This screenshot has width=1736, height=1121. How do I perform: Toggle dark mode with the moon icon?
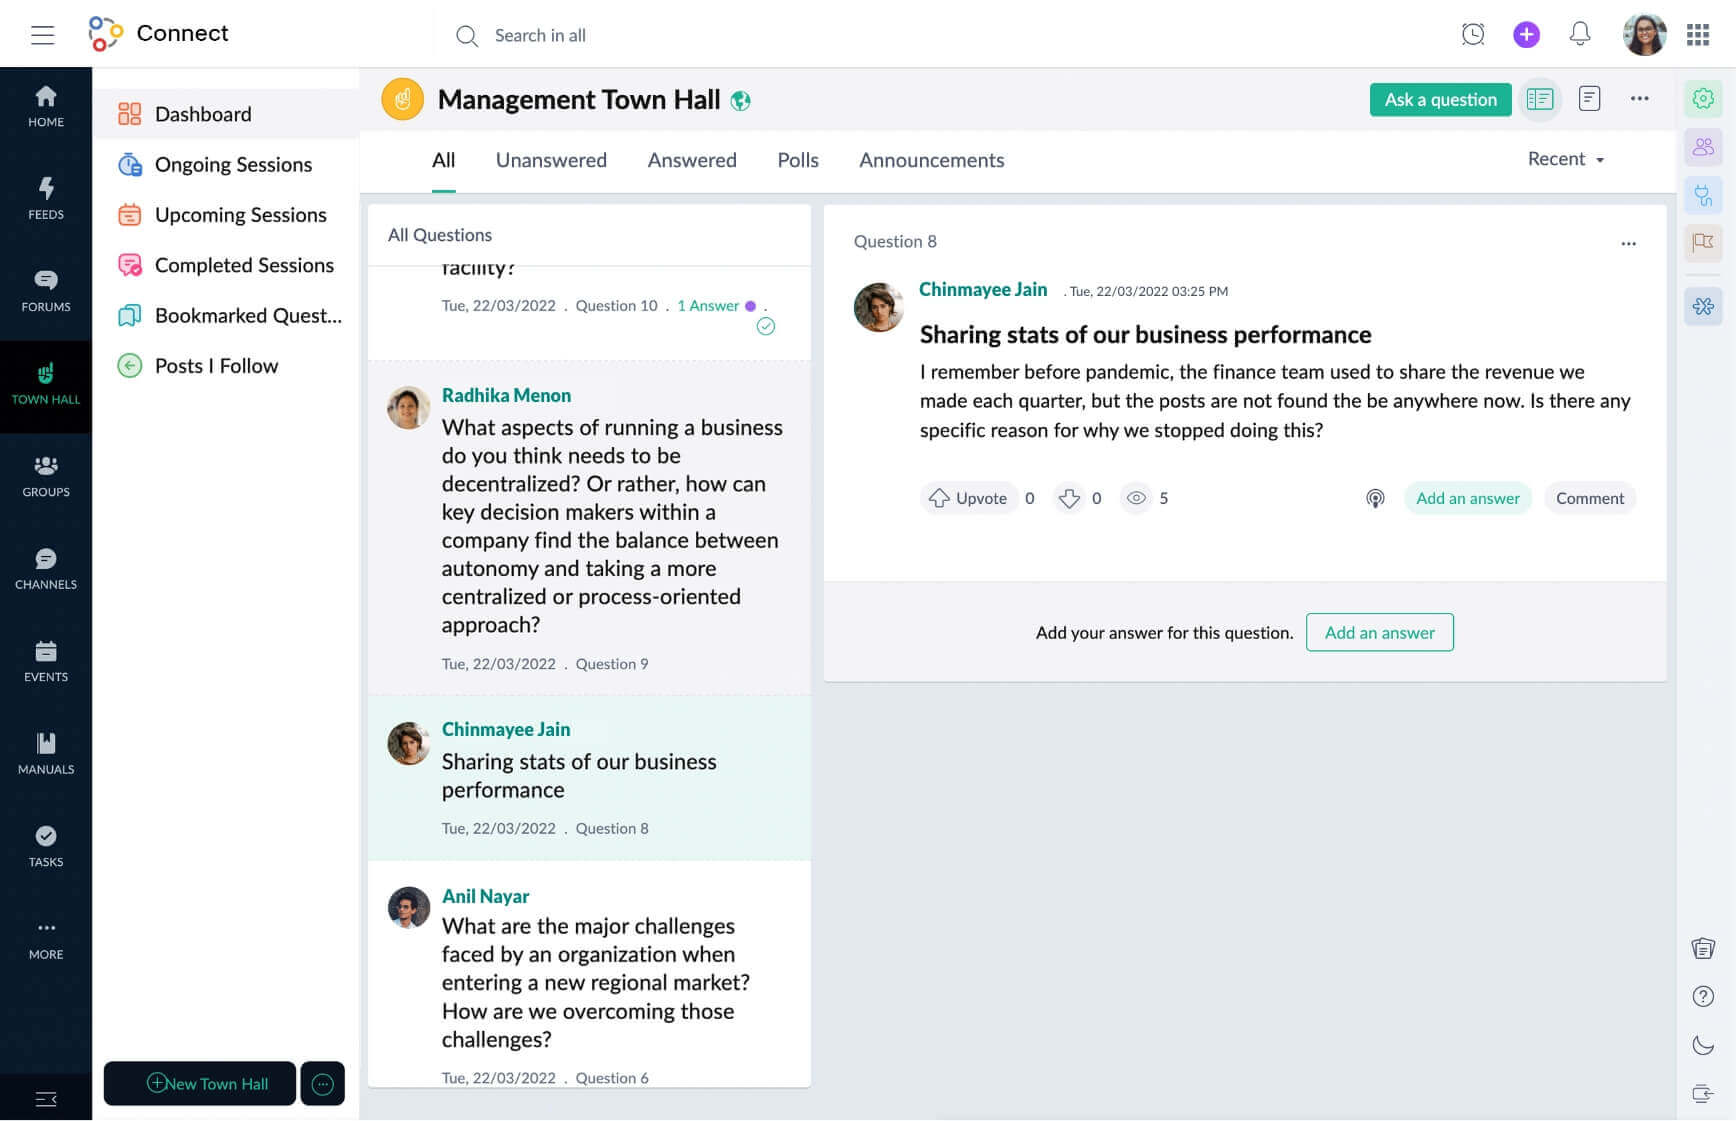(x=1703, y=1045)
